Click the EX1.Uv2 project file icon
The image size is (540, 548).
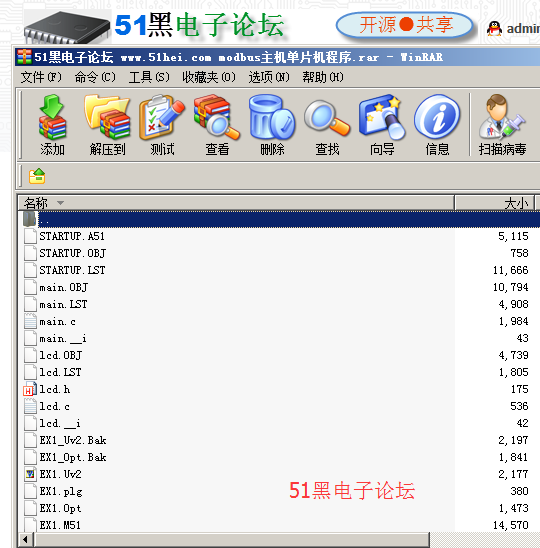(x=30, y=474)
